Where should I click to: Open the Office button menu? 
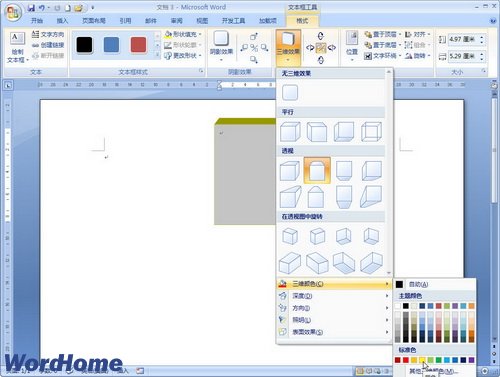click(13, 13)
